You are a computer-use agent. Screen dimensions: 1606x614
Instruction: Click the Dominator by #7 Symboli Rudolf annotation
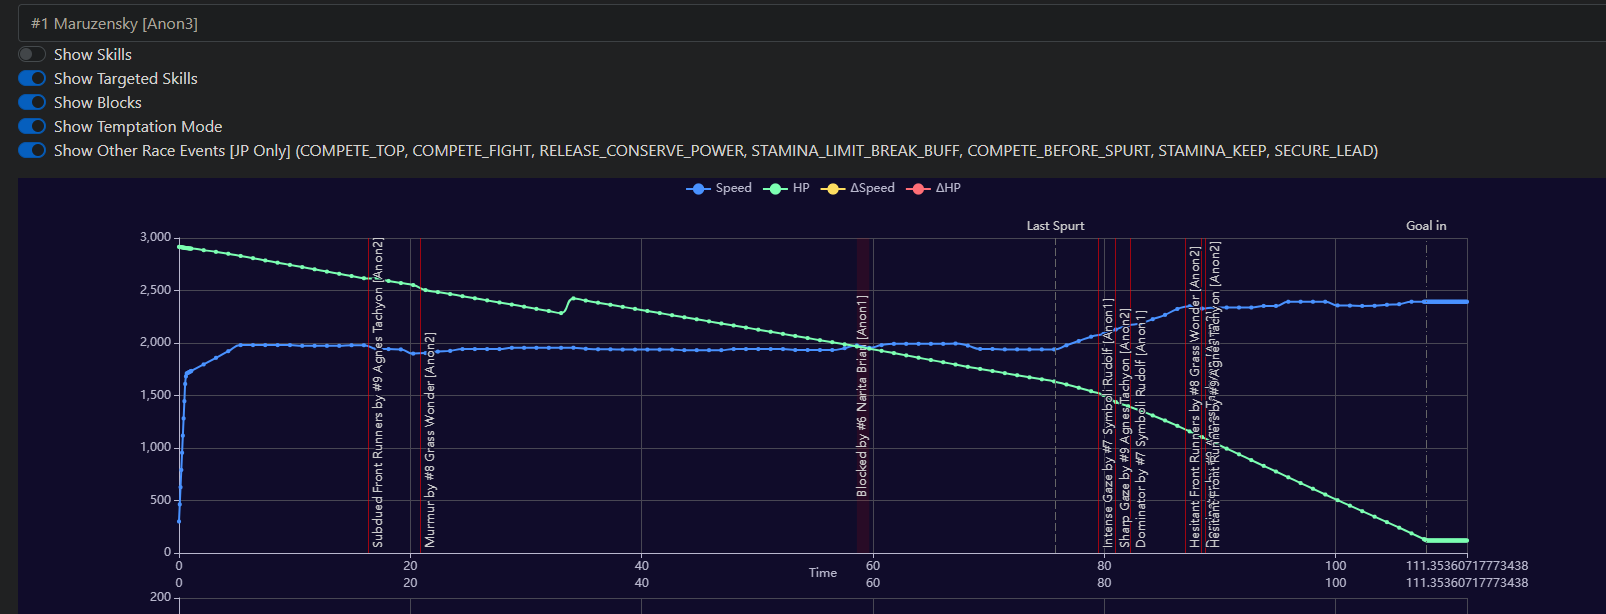[x=1142, y=428]
